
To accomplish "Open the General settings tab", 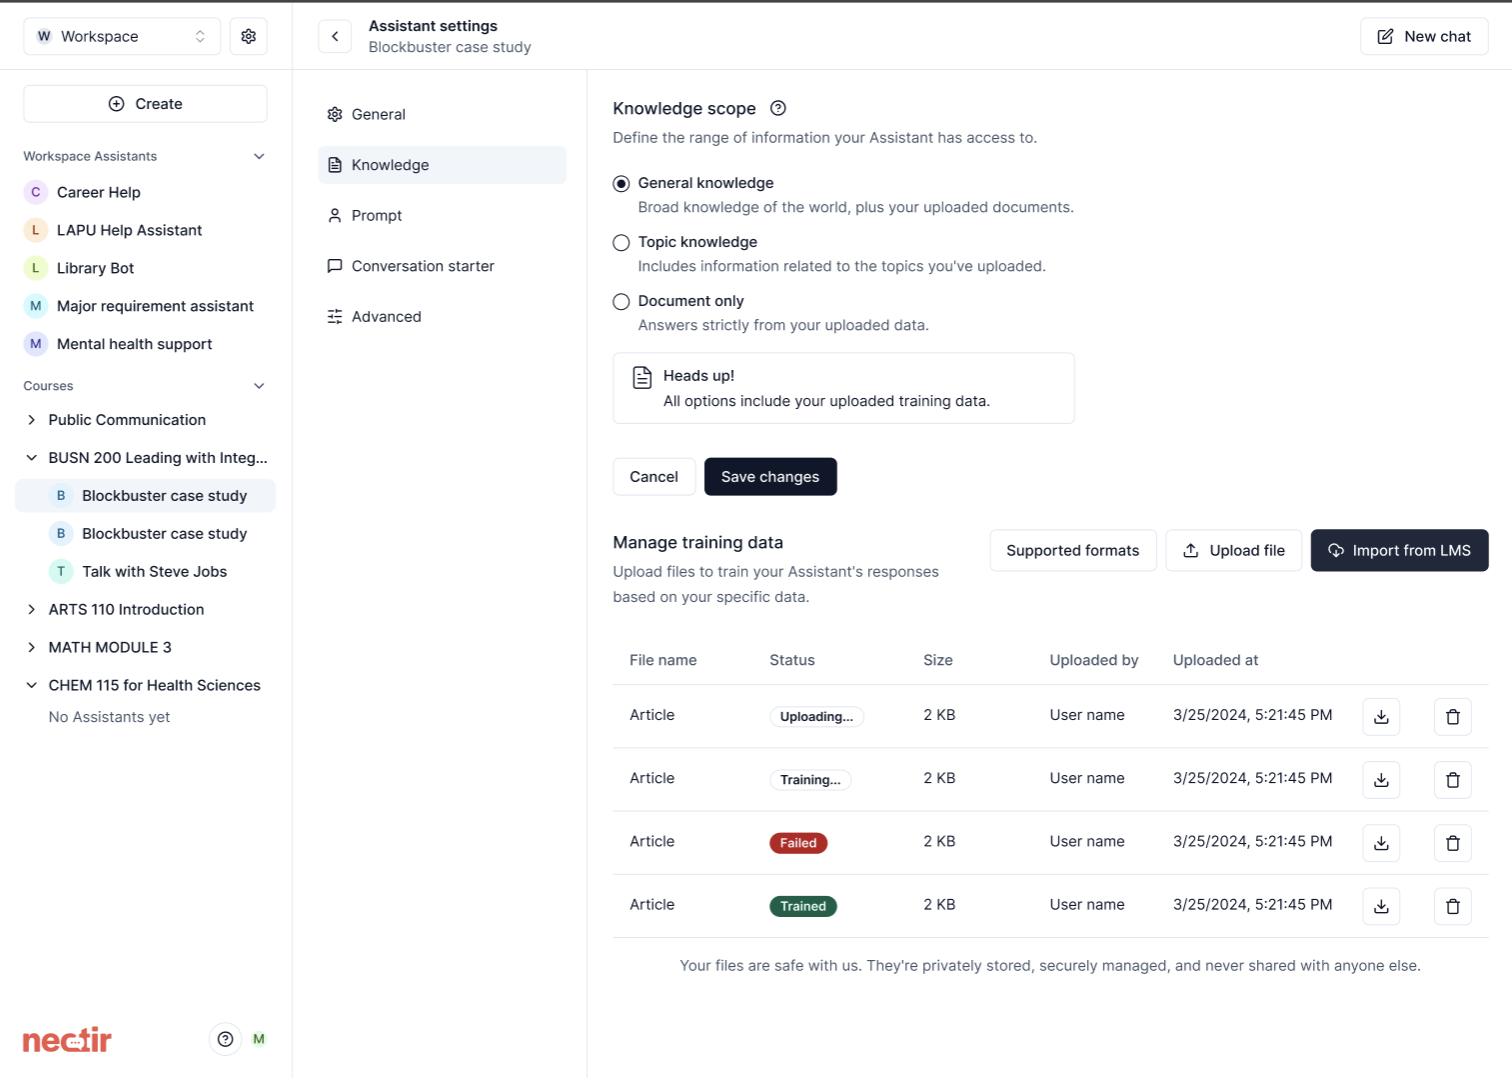I will [442, 114].
